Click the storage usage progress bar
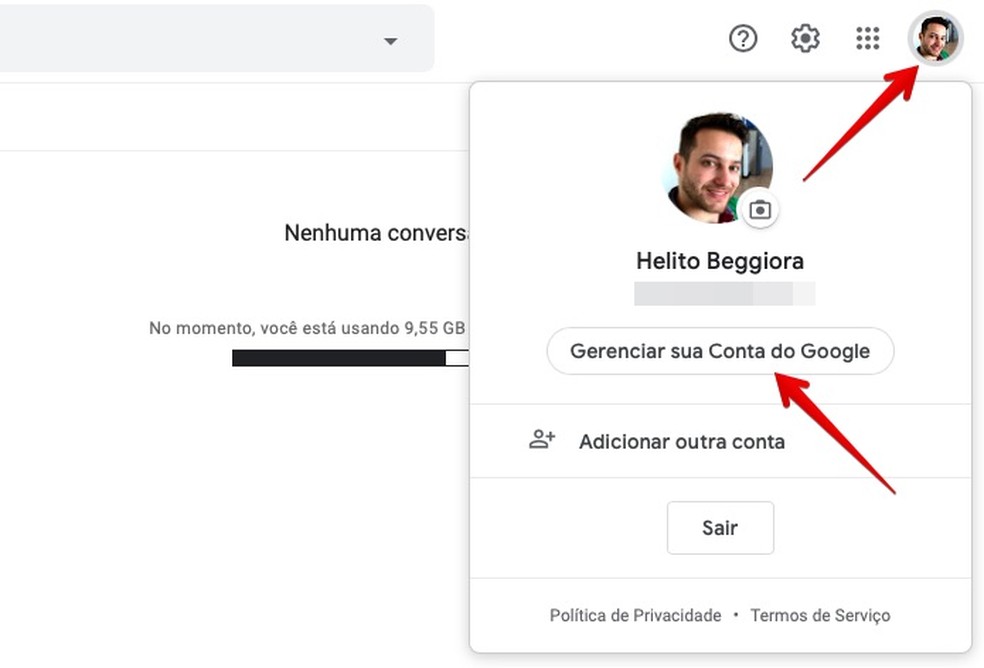 pos(352,357)
